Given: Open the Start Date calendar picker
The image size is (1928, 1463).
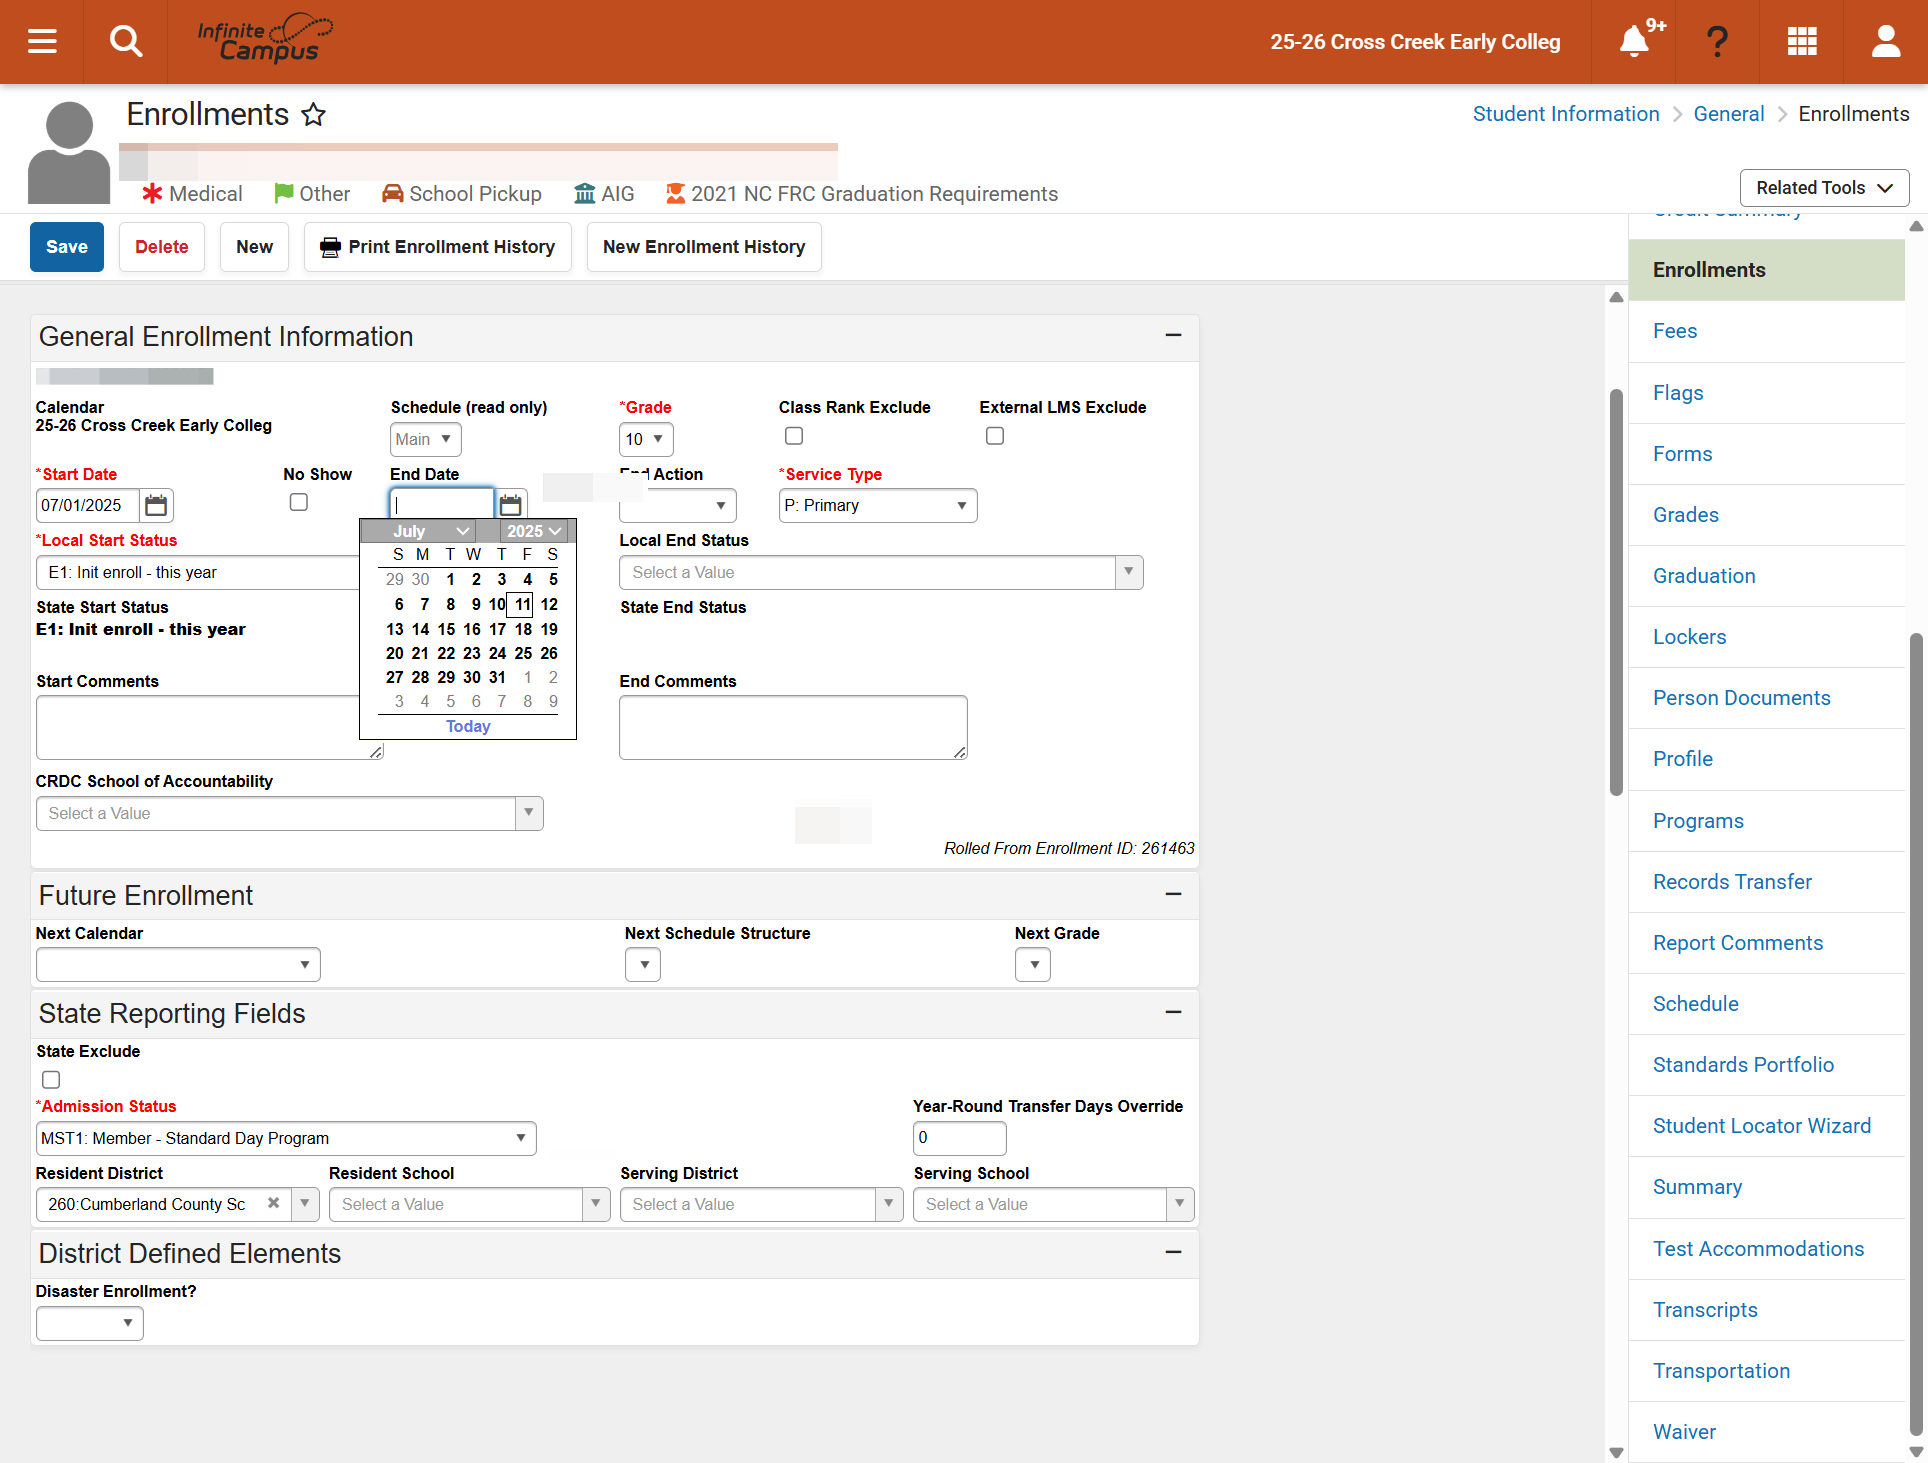Looking at the screenshot, I should pos(156,505).
